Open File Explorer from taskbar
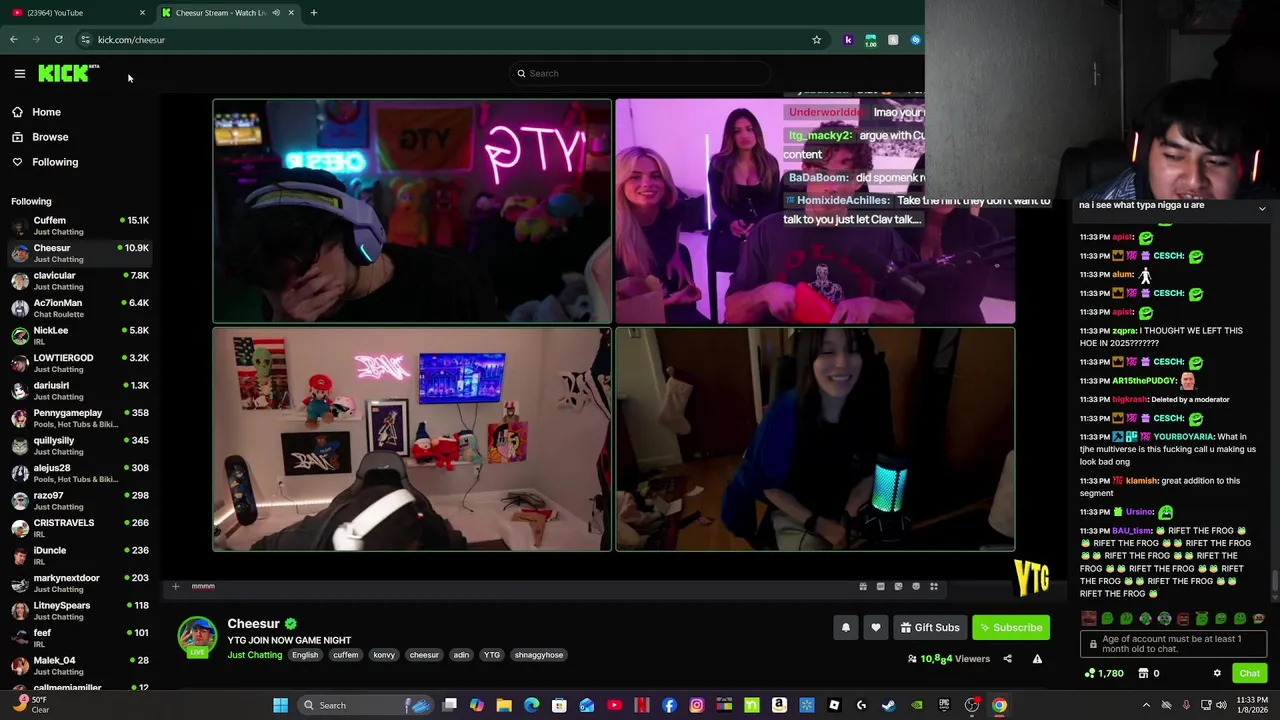This screenshot has width=1280, height=720. click(x=504, y=706)
